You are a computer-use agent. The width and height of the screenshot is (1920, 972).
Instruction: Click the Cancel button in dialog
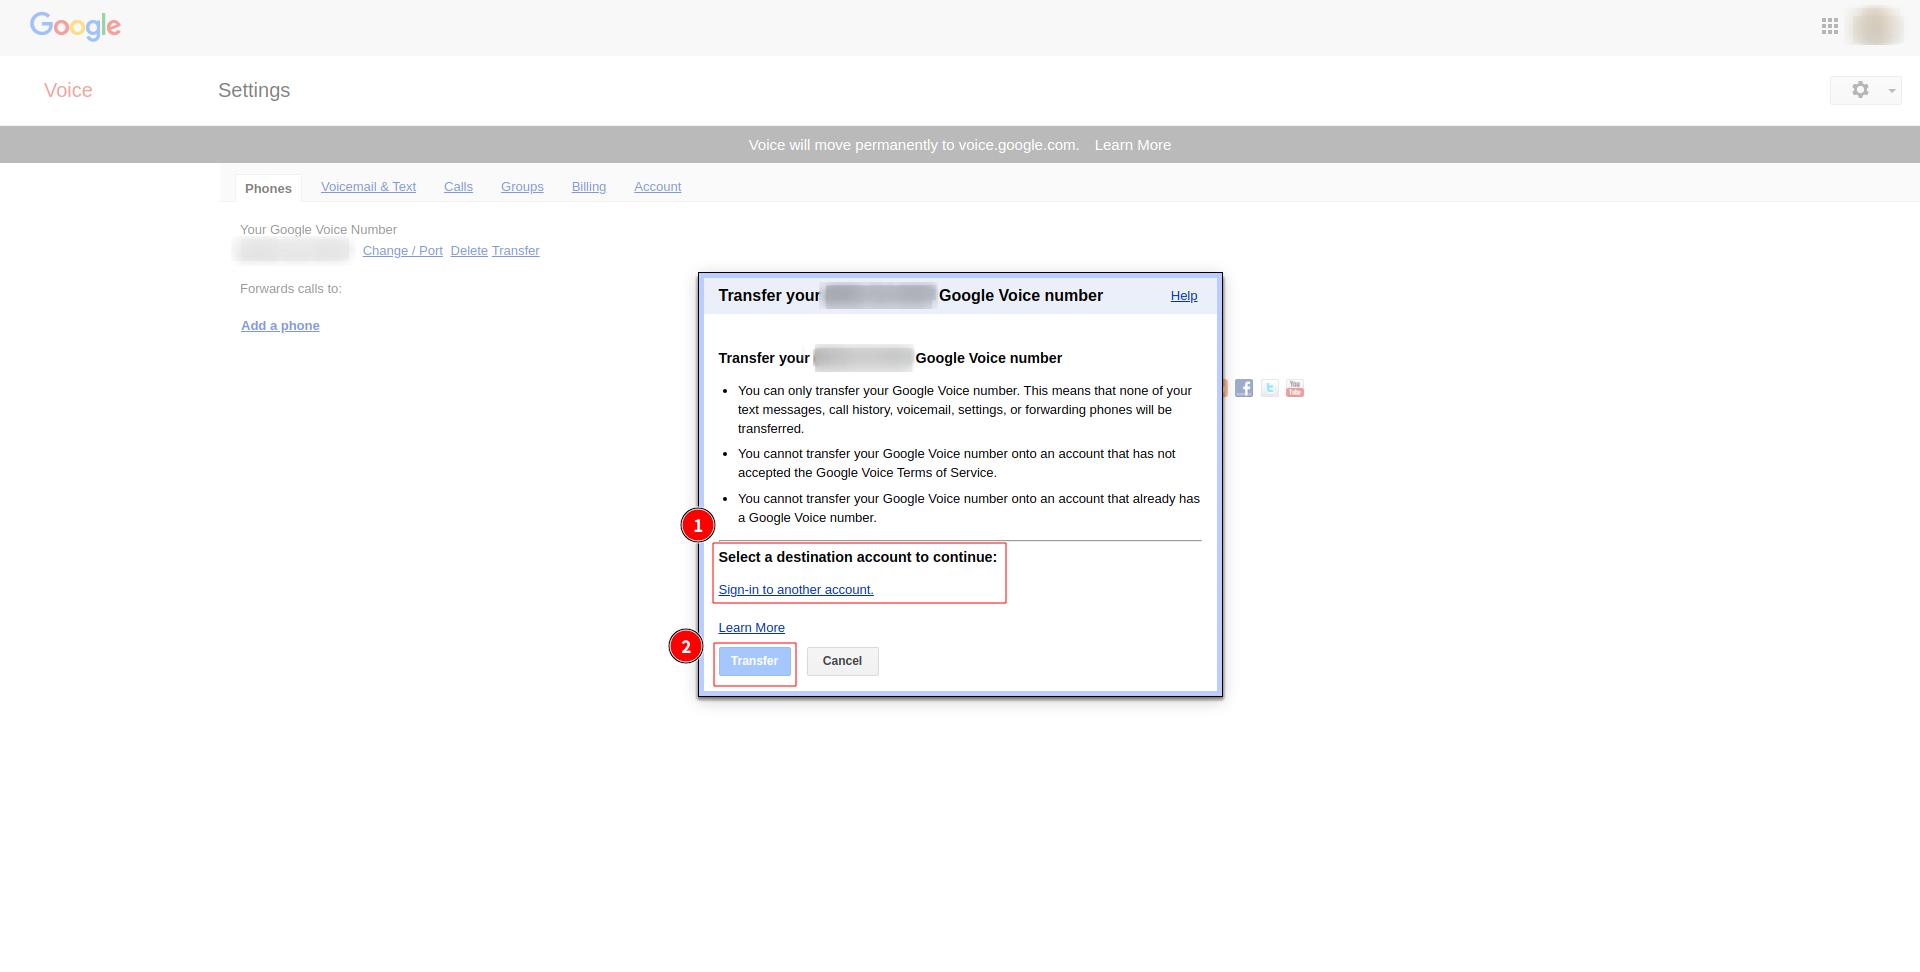pyautogui.click(x=842, y=661)
